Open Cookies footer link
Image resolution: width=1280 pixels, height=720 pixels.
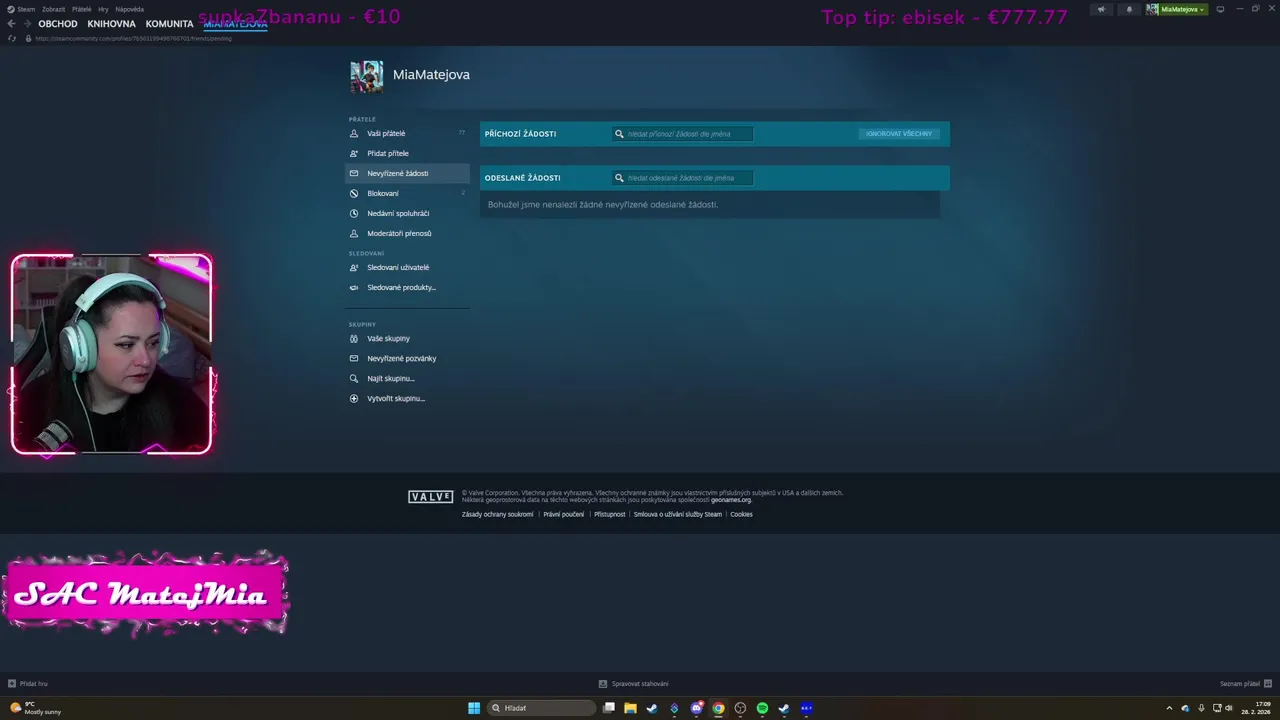pyautogui.click(x=741, y=514)
